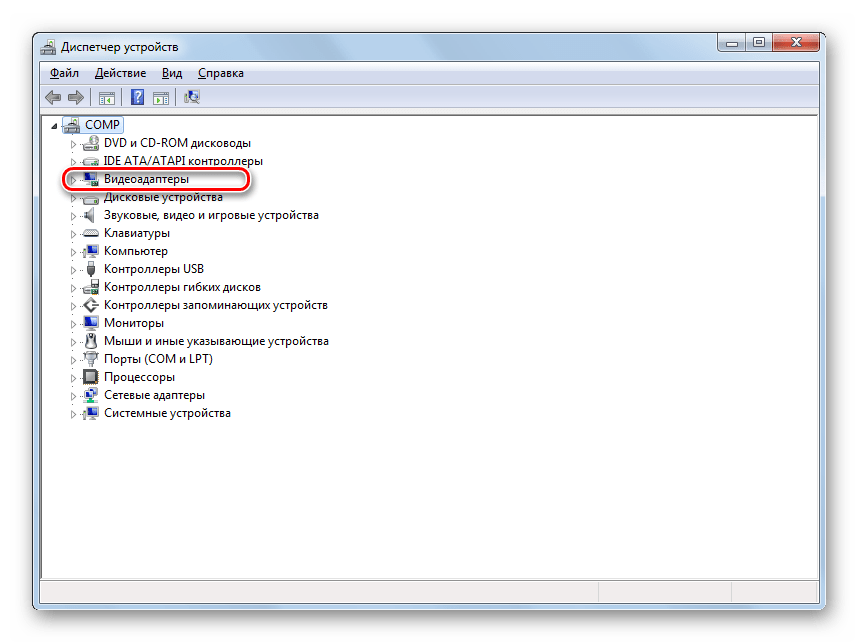Image resolution: width=859 pixels, height=643 pixels.
Task: Minimize the Диспетчер устройств window
Action: pyautogui.click(x=731, y=43)
